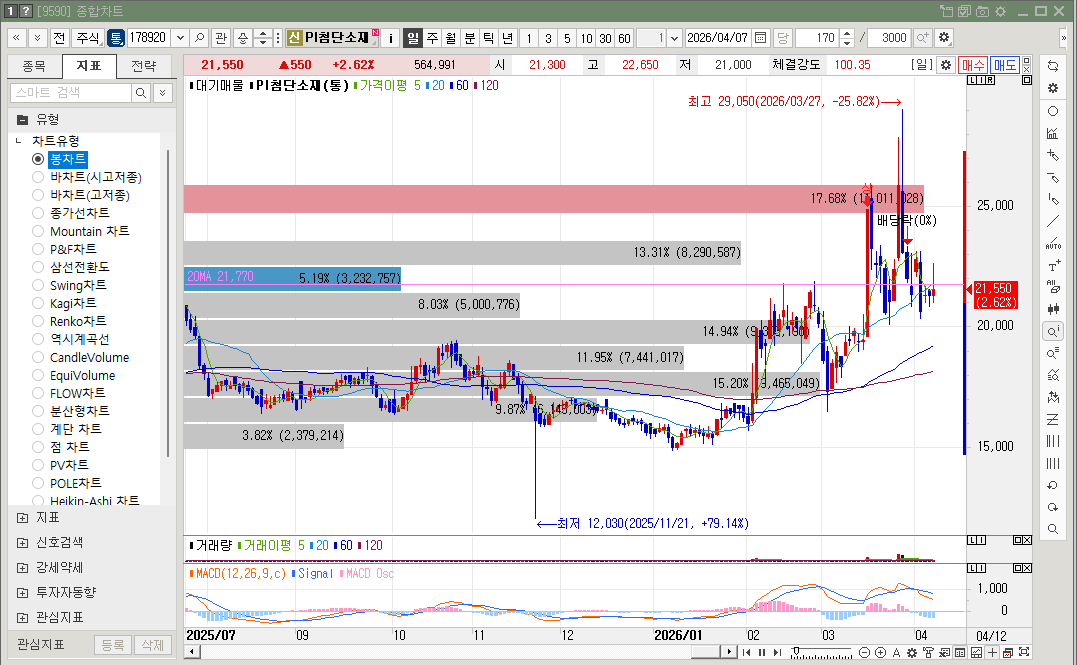1077x665 pixels.
Task: Switch to the 전략 tab
Action: click(144, 66)
